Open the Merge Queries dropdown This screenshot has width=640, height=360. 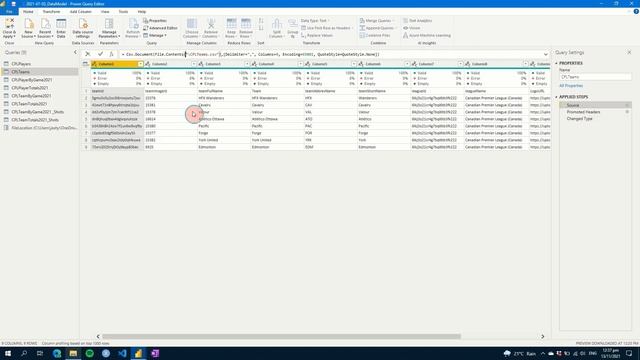[x=377, y=20]
